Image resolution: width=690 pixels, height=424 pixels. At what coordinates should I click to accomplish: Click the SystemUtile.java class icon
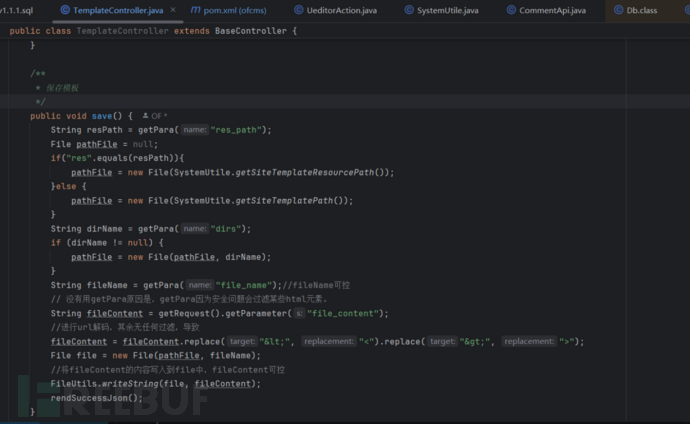click(x=409, y=10)
